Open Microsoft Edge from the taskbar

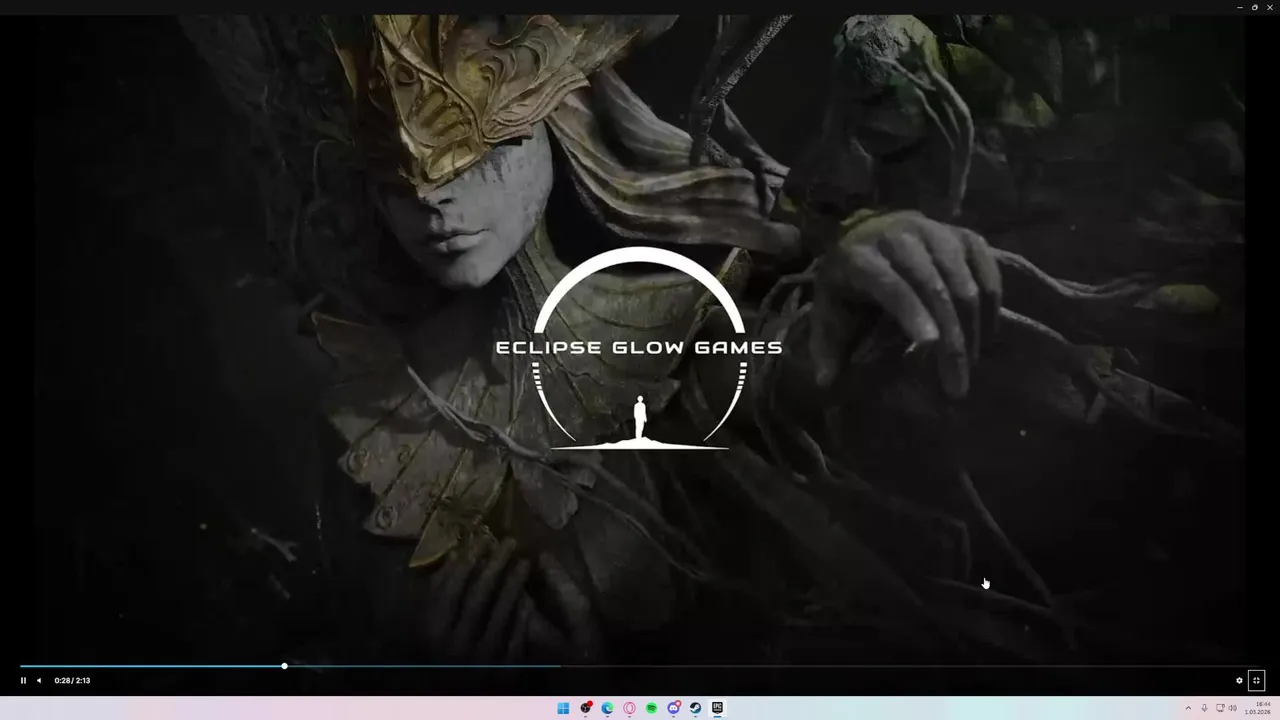607,708
